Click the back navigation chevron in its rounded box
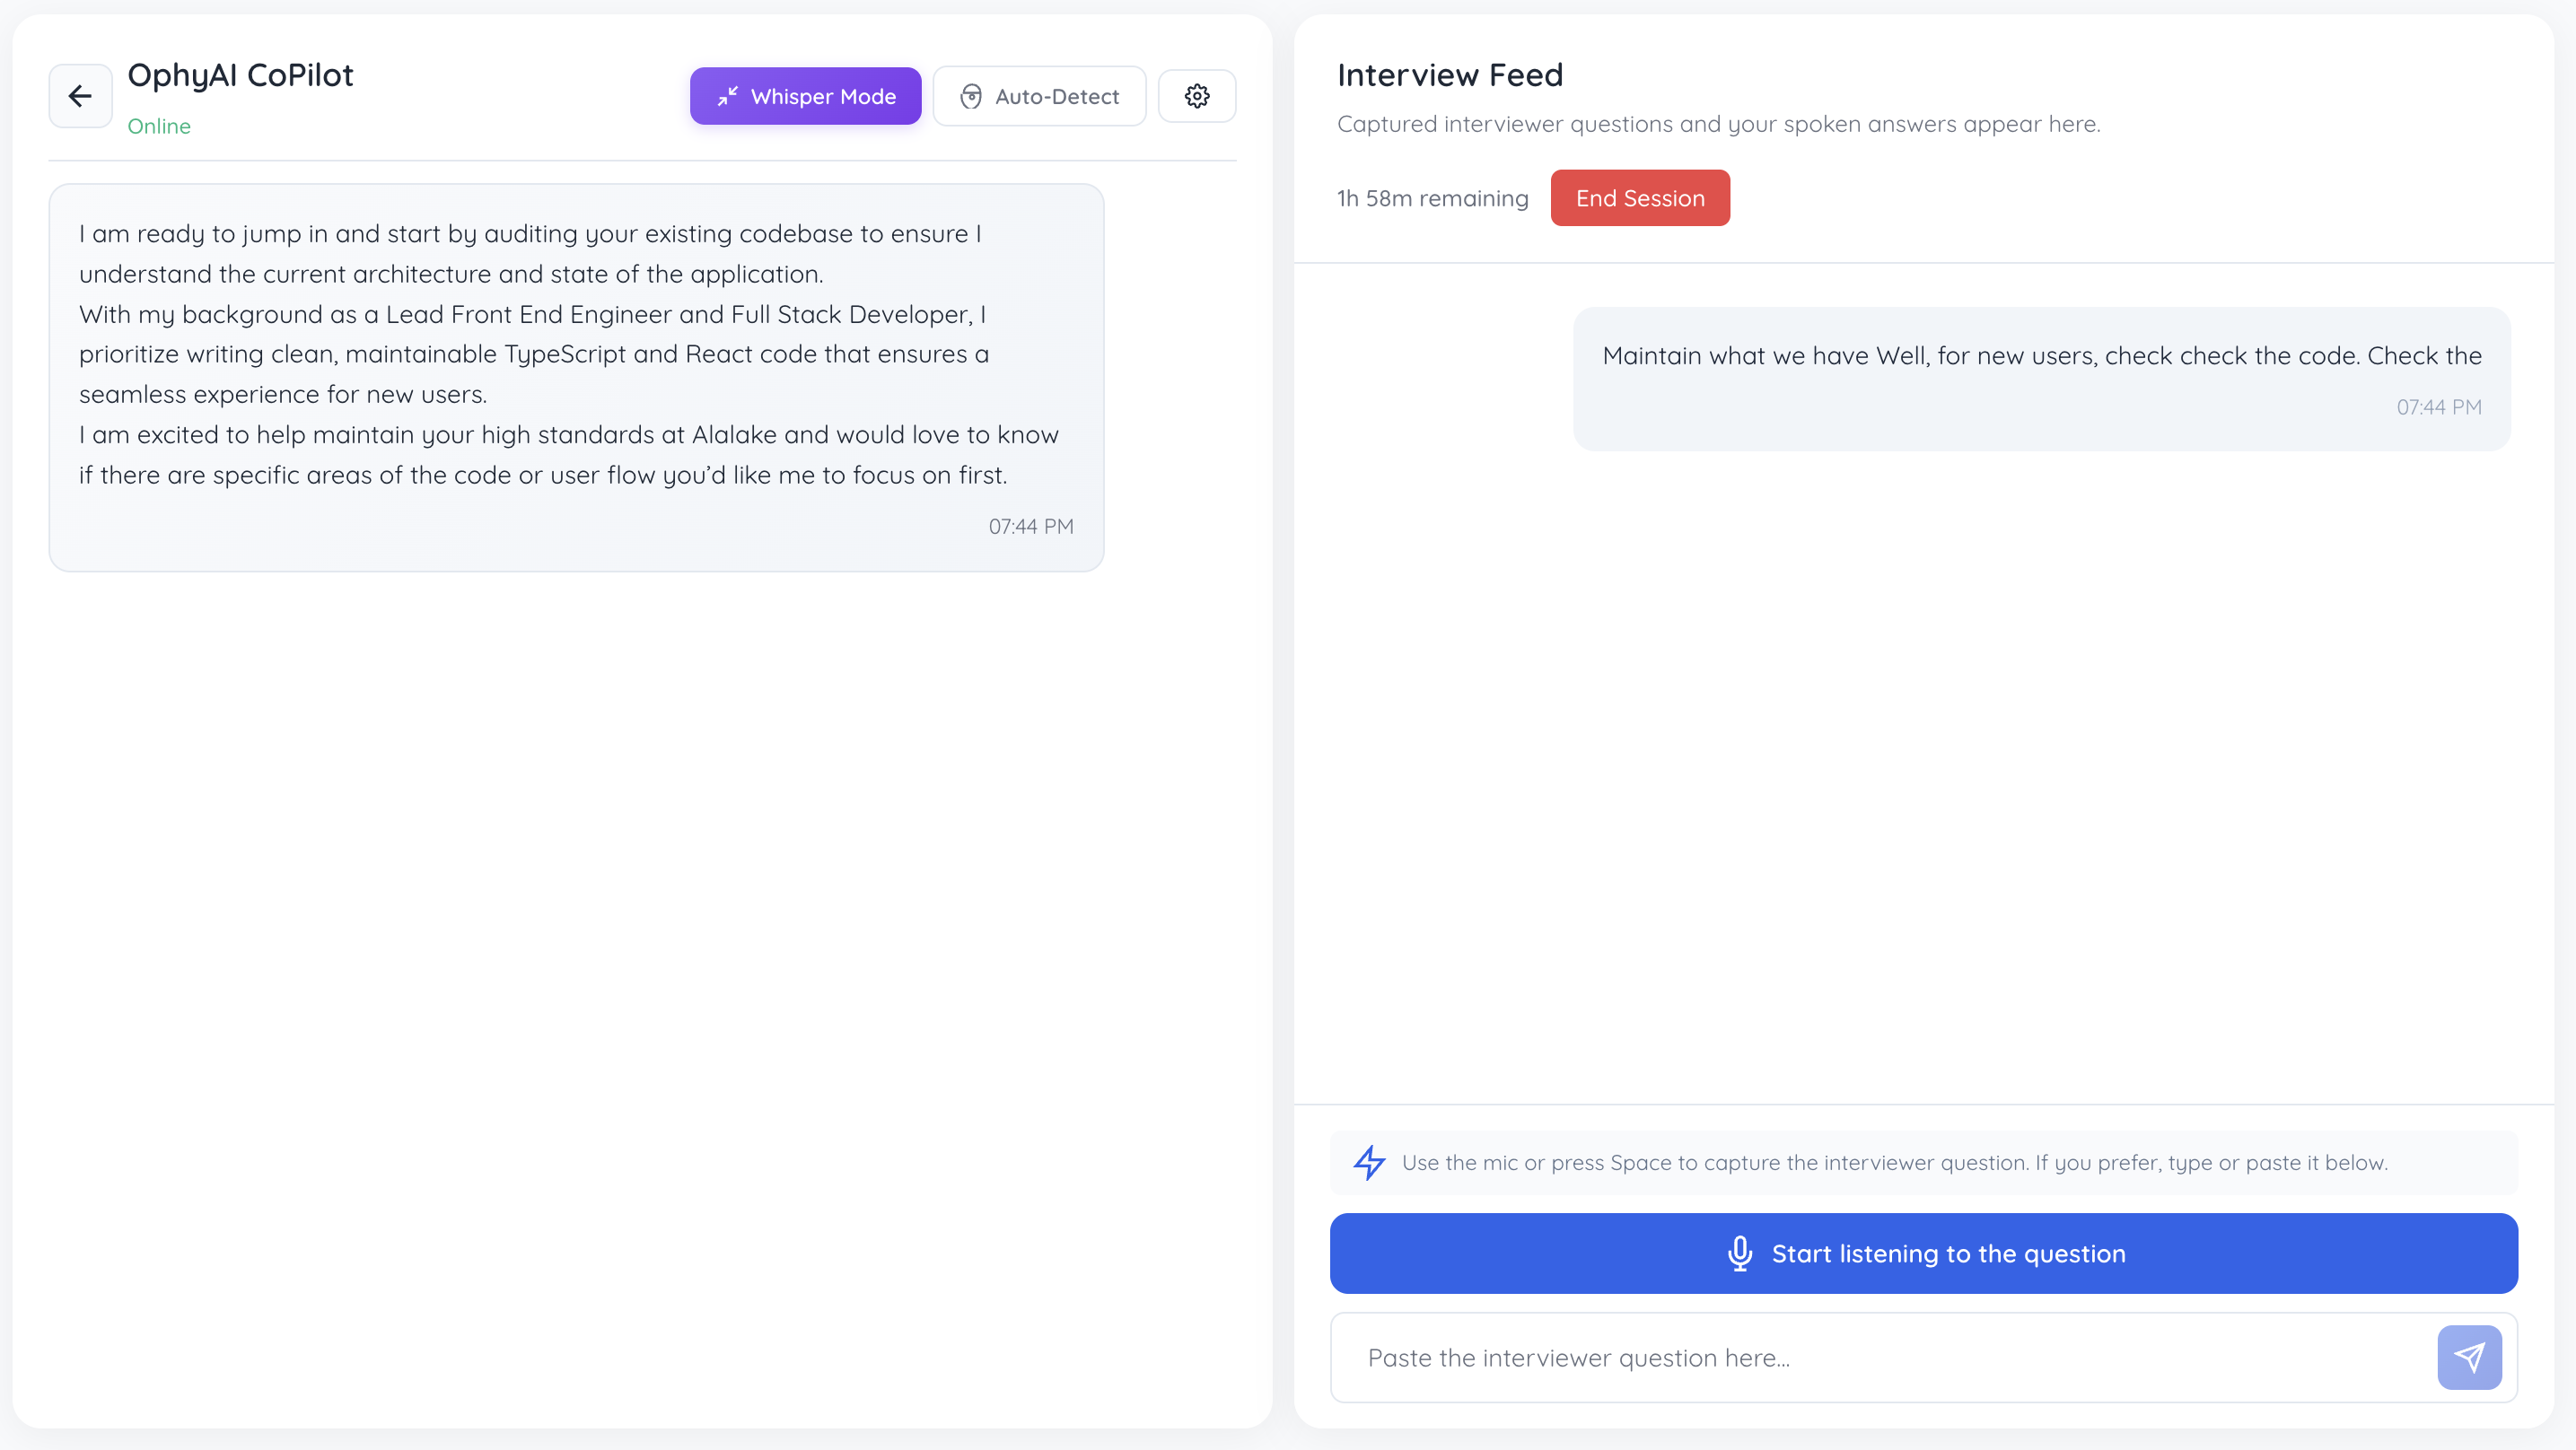The width and height of the screenshot is (2576, 1450). [80, 96]
